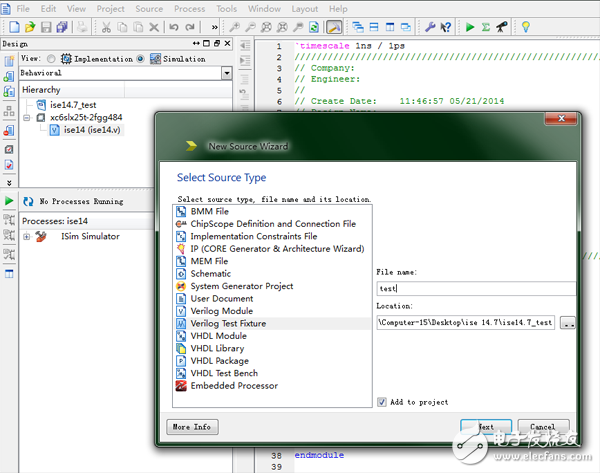Image resolution: width=600 pixels, height=473 pixels.
Task: Expand the ISim Simulator process node
Action: (26, 237)
